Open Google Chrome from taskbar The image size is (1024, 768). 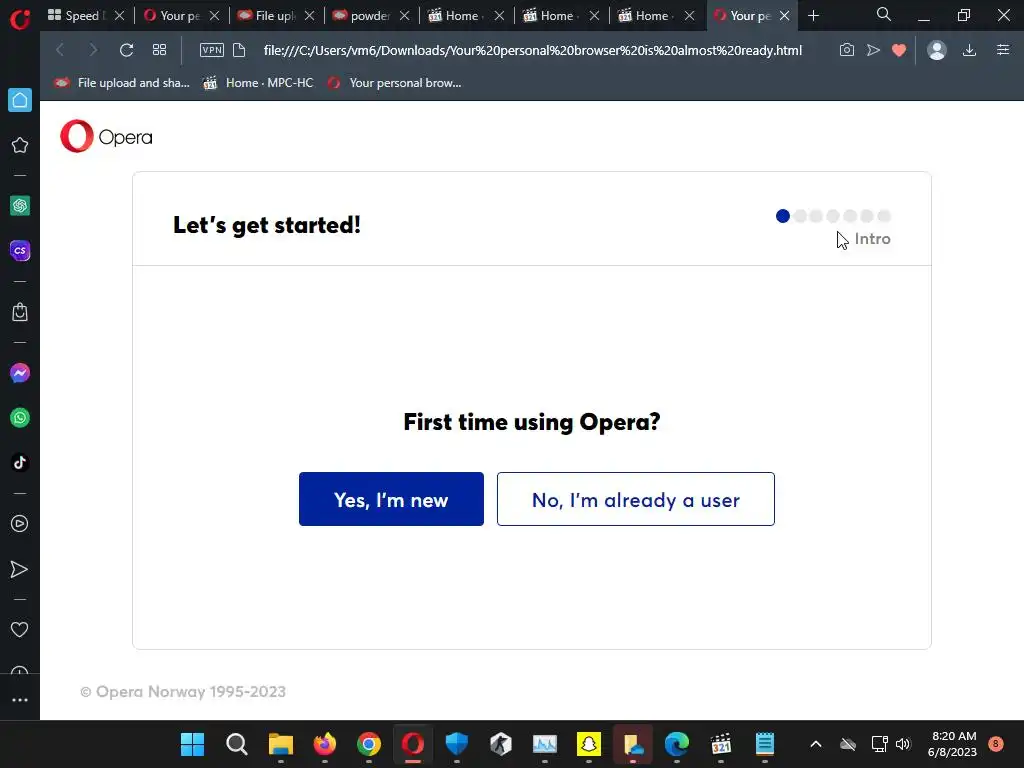(369, 744)
